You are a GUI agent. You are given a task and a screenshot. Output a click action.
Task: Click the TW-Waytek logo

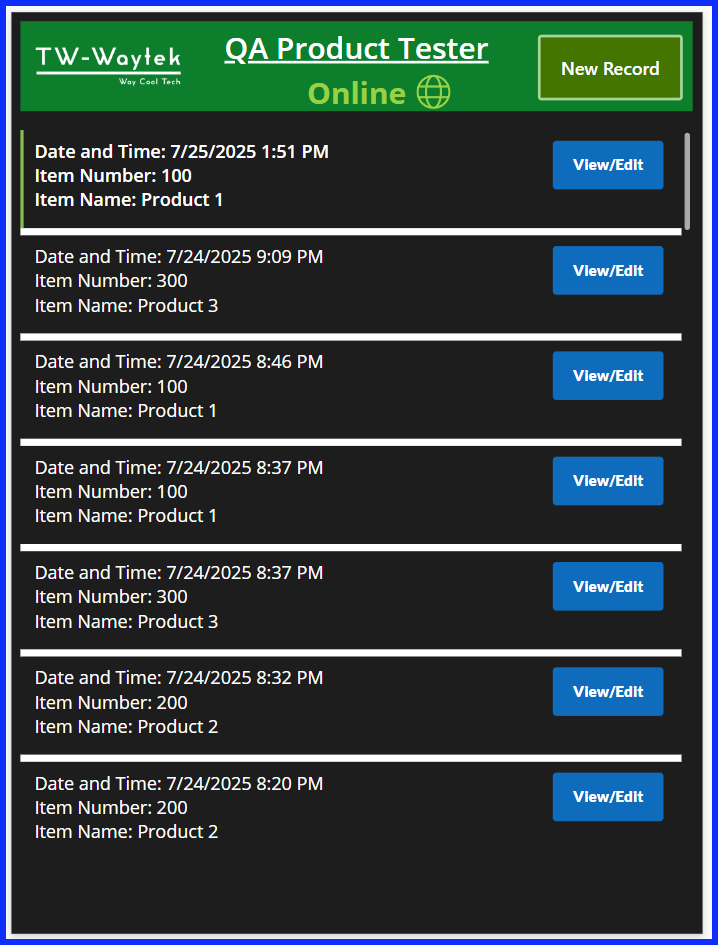[109, 65]
